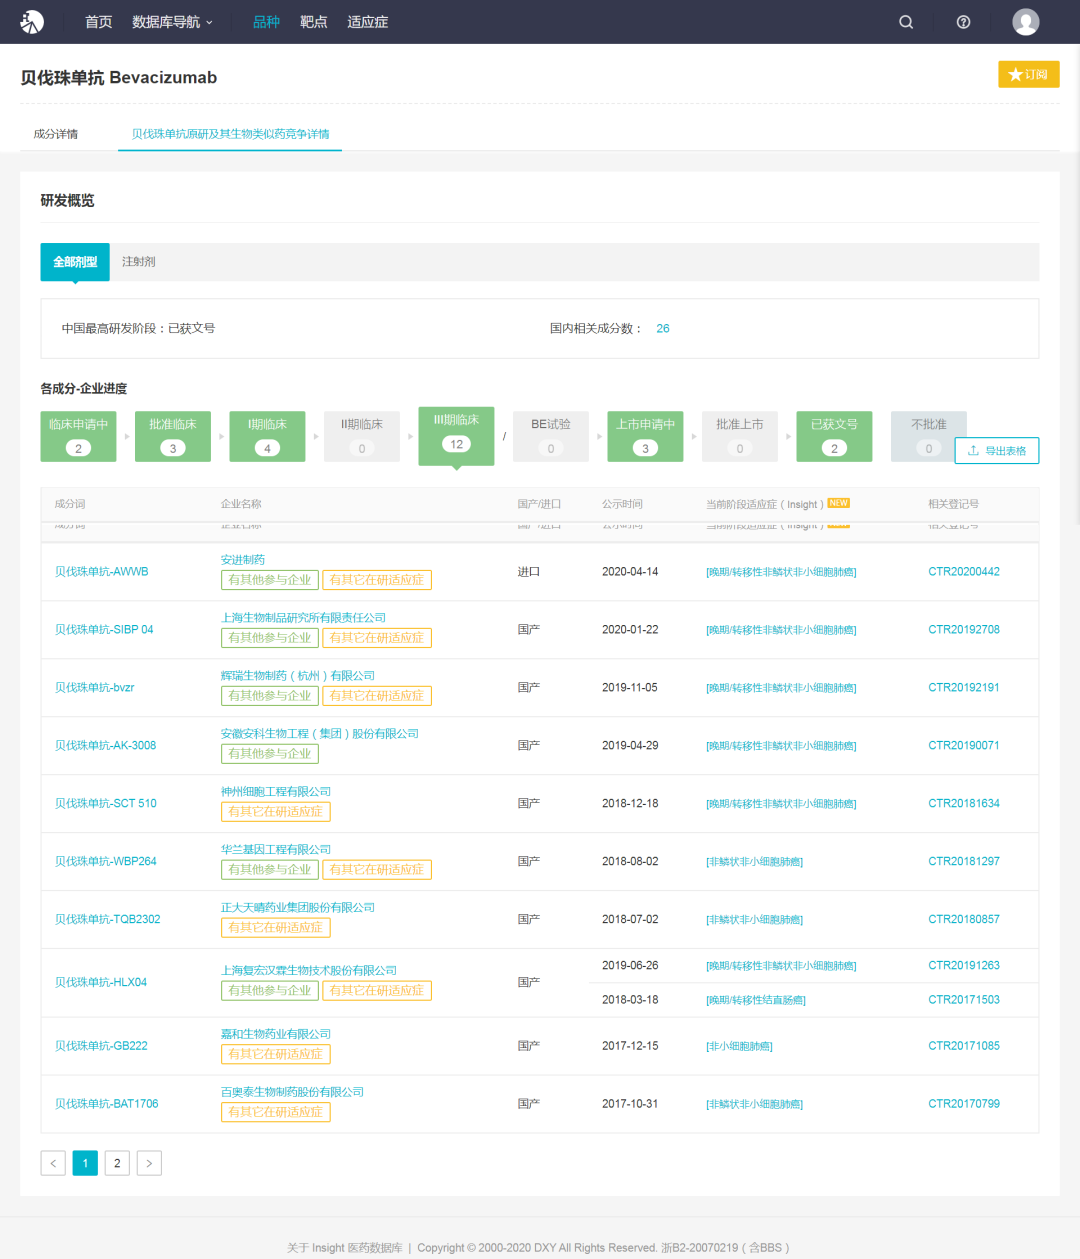Open the 靶点 navigation item
The image size is (1080, 1259).
[x=314, y=22]
